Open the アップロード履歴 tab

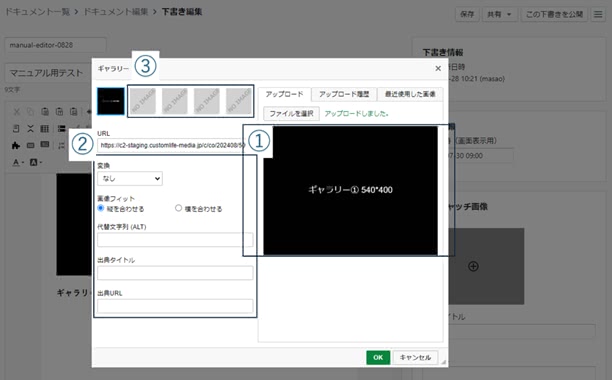click(344, 94)
